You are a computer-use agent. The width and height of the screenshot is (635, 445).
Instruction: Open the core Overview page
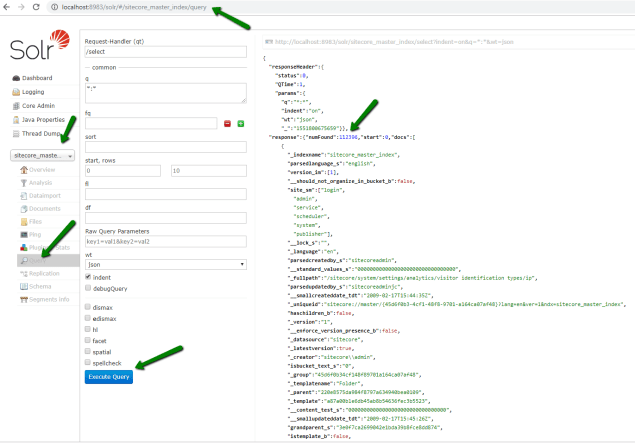point(42,170)
